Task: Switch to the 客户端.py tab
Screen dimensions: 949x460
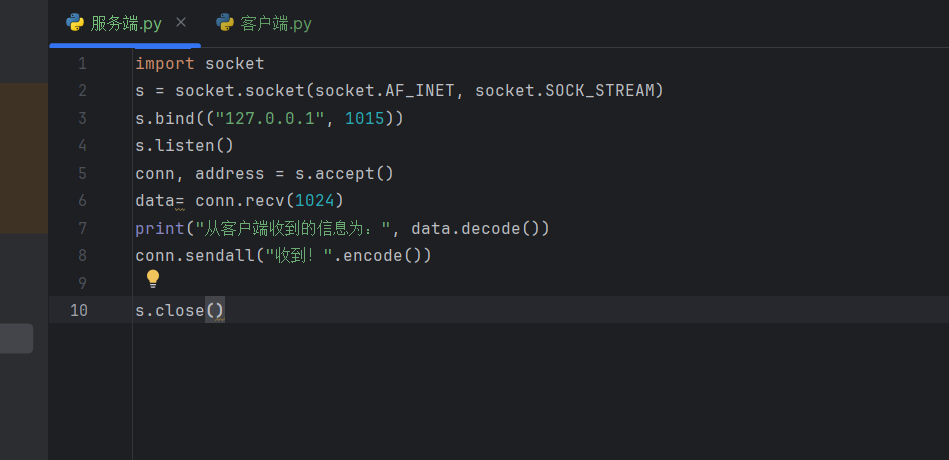Action: [263, 23]
